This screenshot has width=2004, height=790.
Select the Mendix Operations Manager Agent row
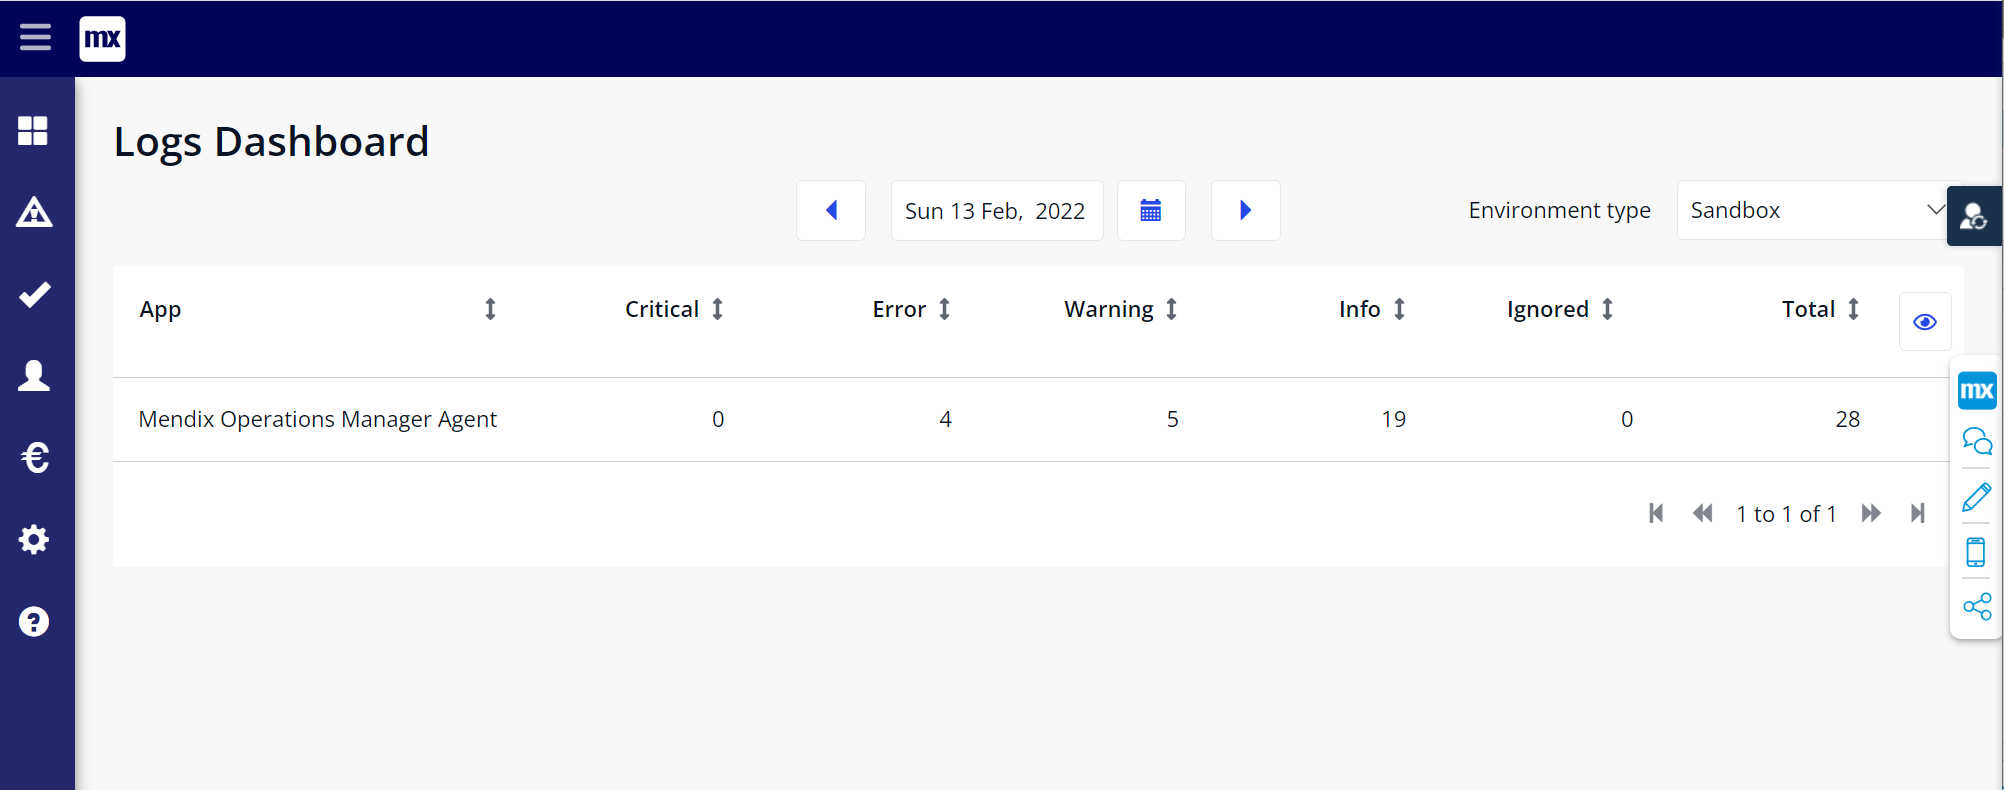tap(1031, 419)
